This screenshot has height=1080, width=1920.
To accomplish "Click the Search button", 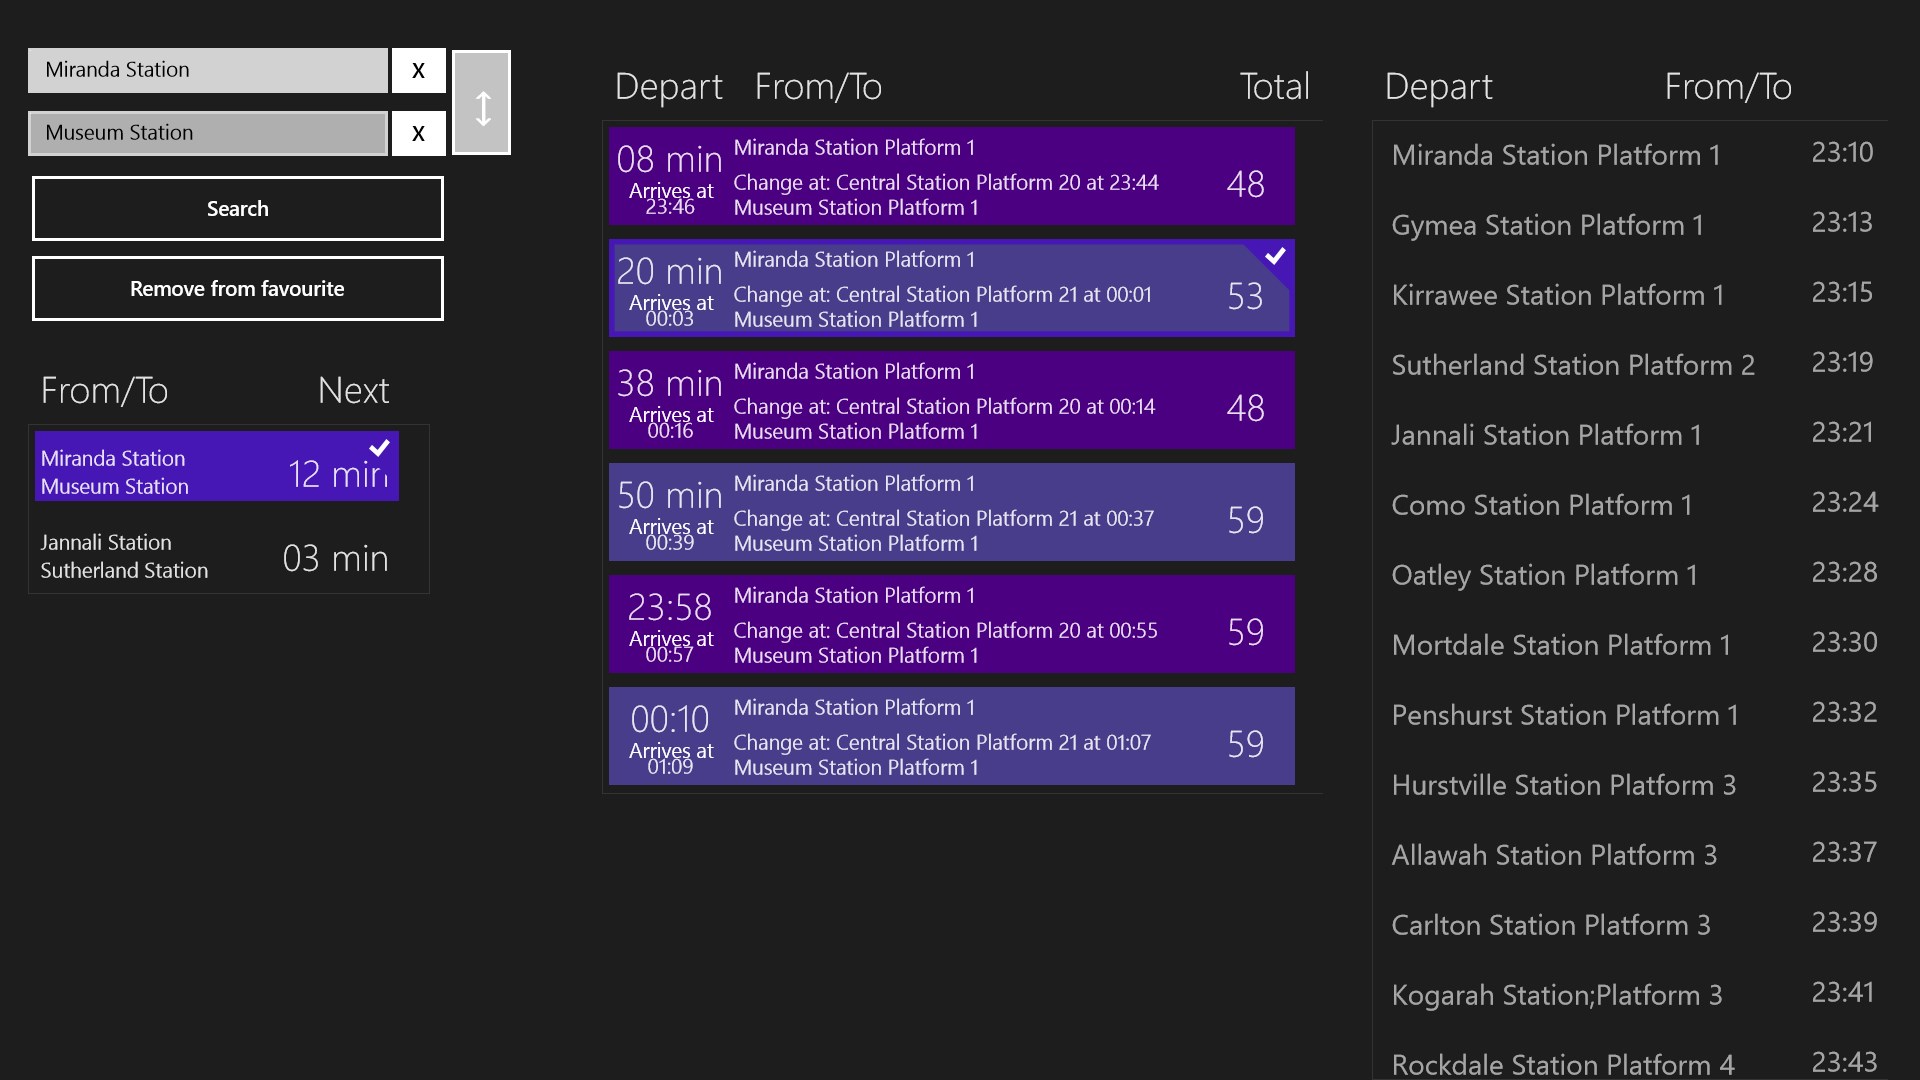I will tap(237, 209).
